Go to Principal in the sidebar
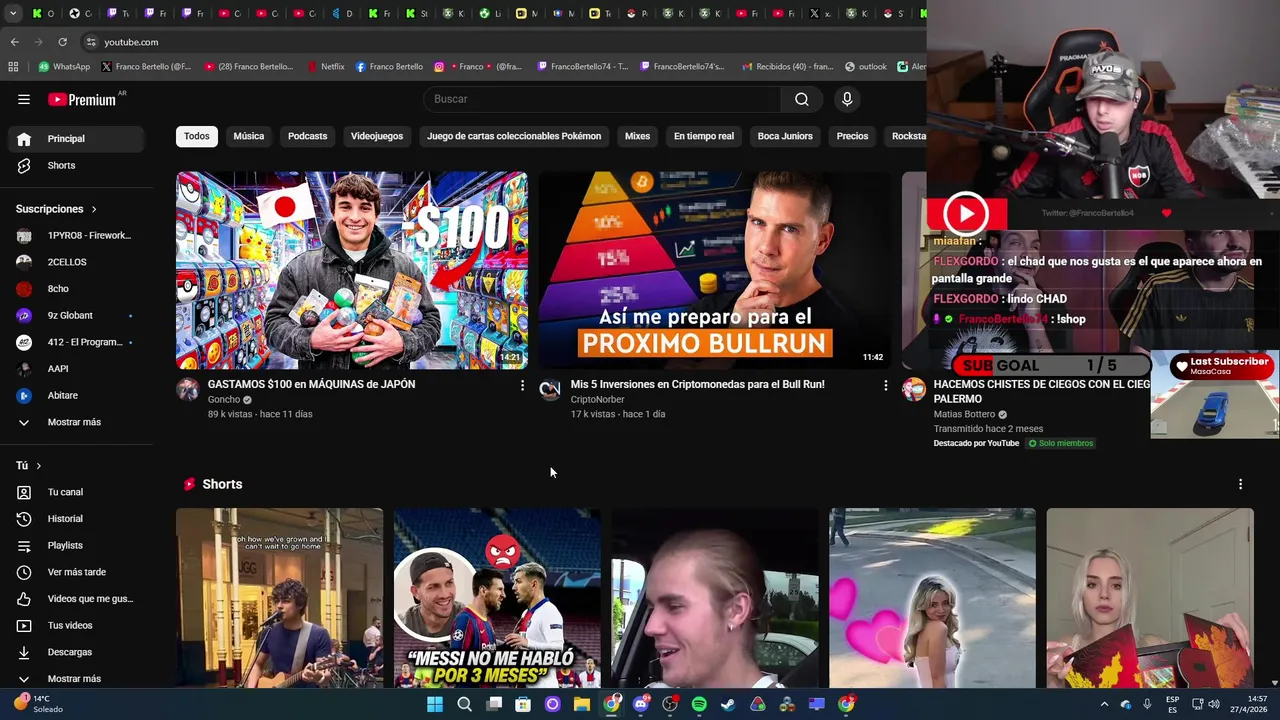The height and width of the screenshot is (720, 1280). pos(76,139)
